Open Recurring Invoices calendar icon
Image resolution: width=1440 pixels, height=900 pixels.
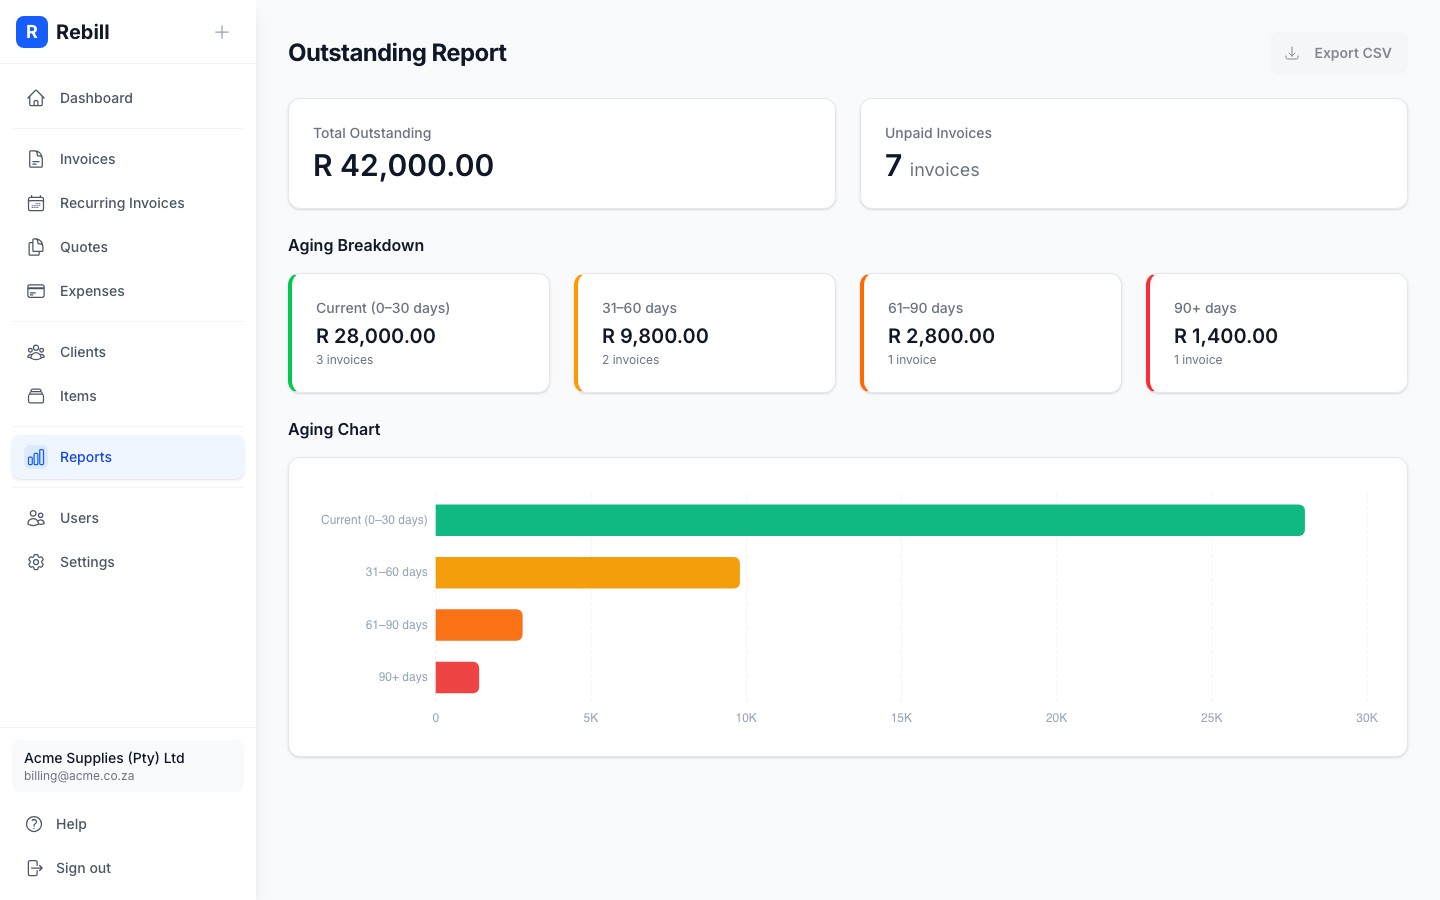tap(36, 203)
